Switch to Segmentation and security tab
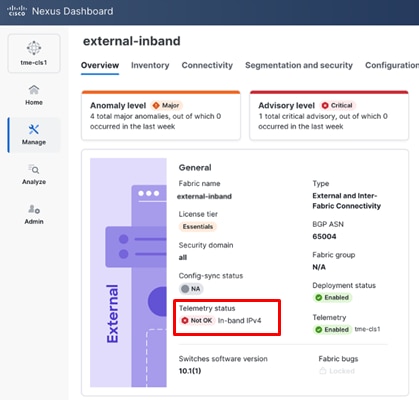 (299, 65)
